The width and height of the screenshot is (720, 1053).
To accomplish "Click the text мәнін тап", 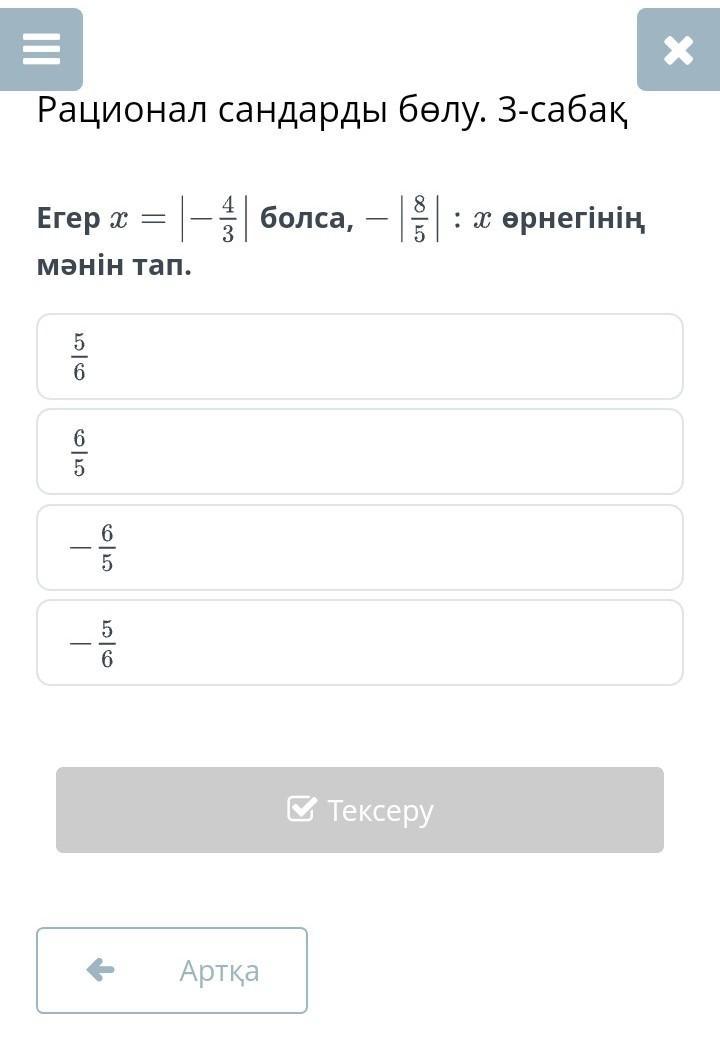I will tap(114, 265).
